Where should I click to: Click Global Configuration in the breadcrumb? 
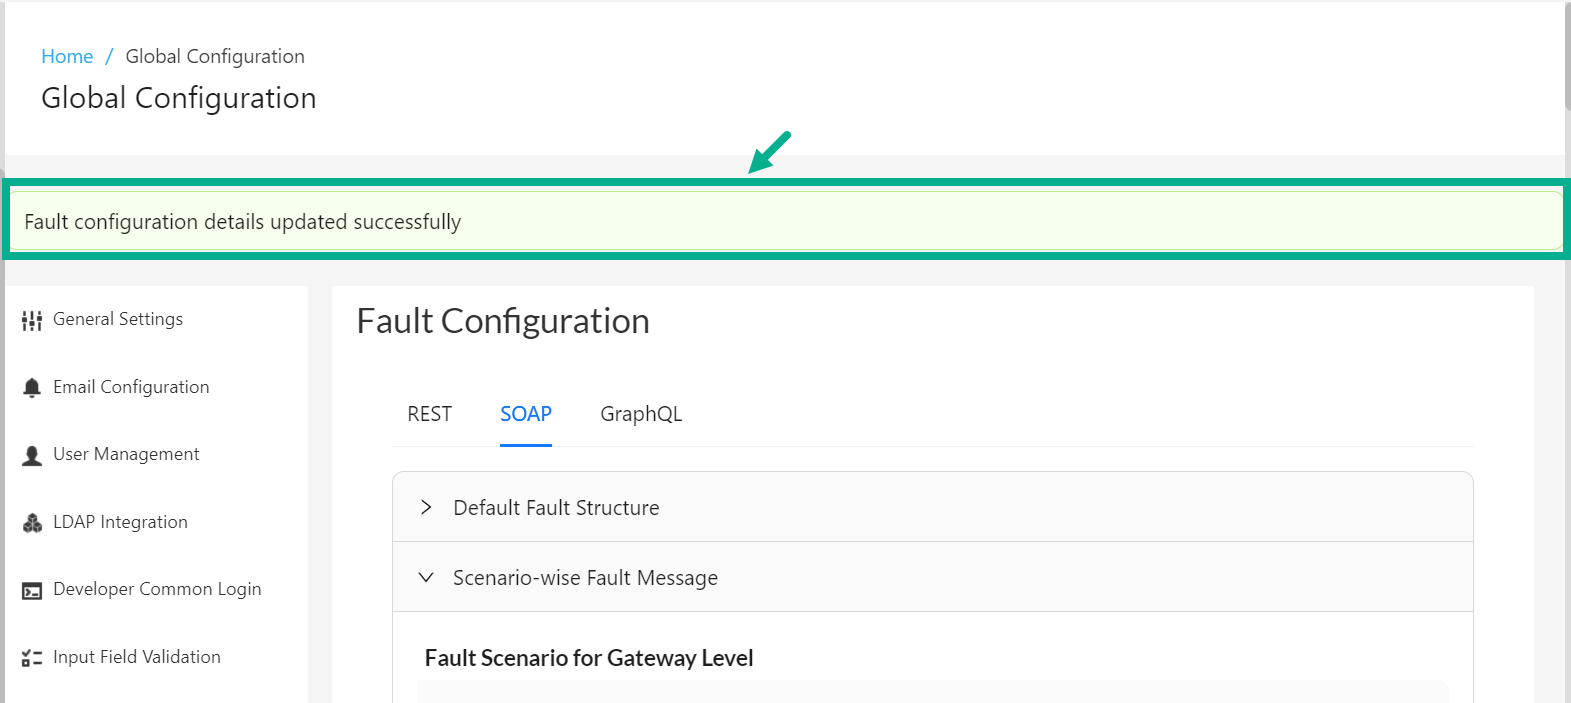coord(214,56)
